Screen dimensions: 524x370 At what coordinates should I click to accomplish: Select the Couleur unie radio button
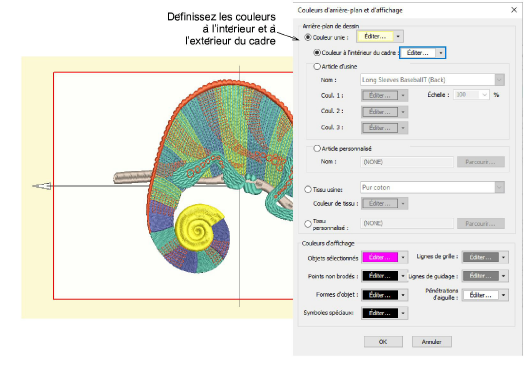[x=308, y=37]
